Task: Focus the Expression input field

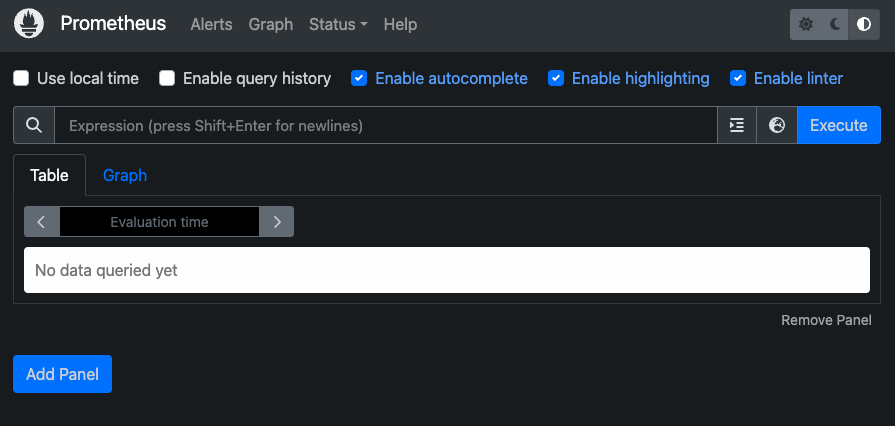Action: (x=386, y=125)
